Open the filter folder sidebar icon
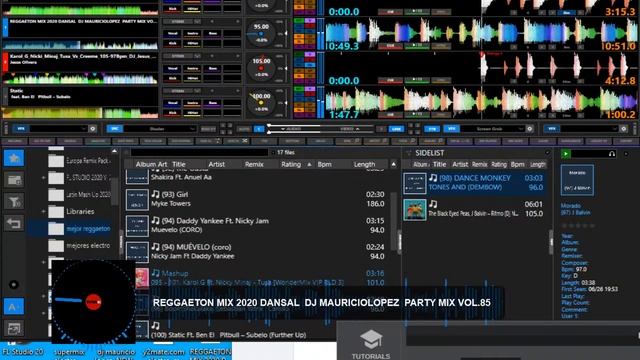640x360 pixels. [x=14, y=201]
